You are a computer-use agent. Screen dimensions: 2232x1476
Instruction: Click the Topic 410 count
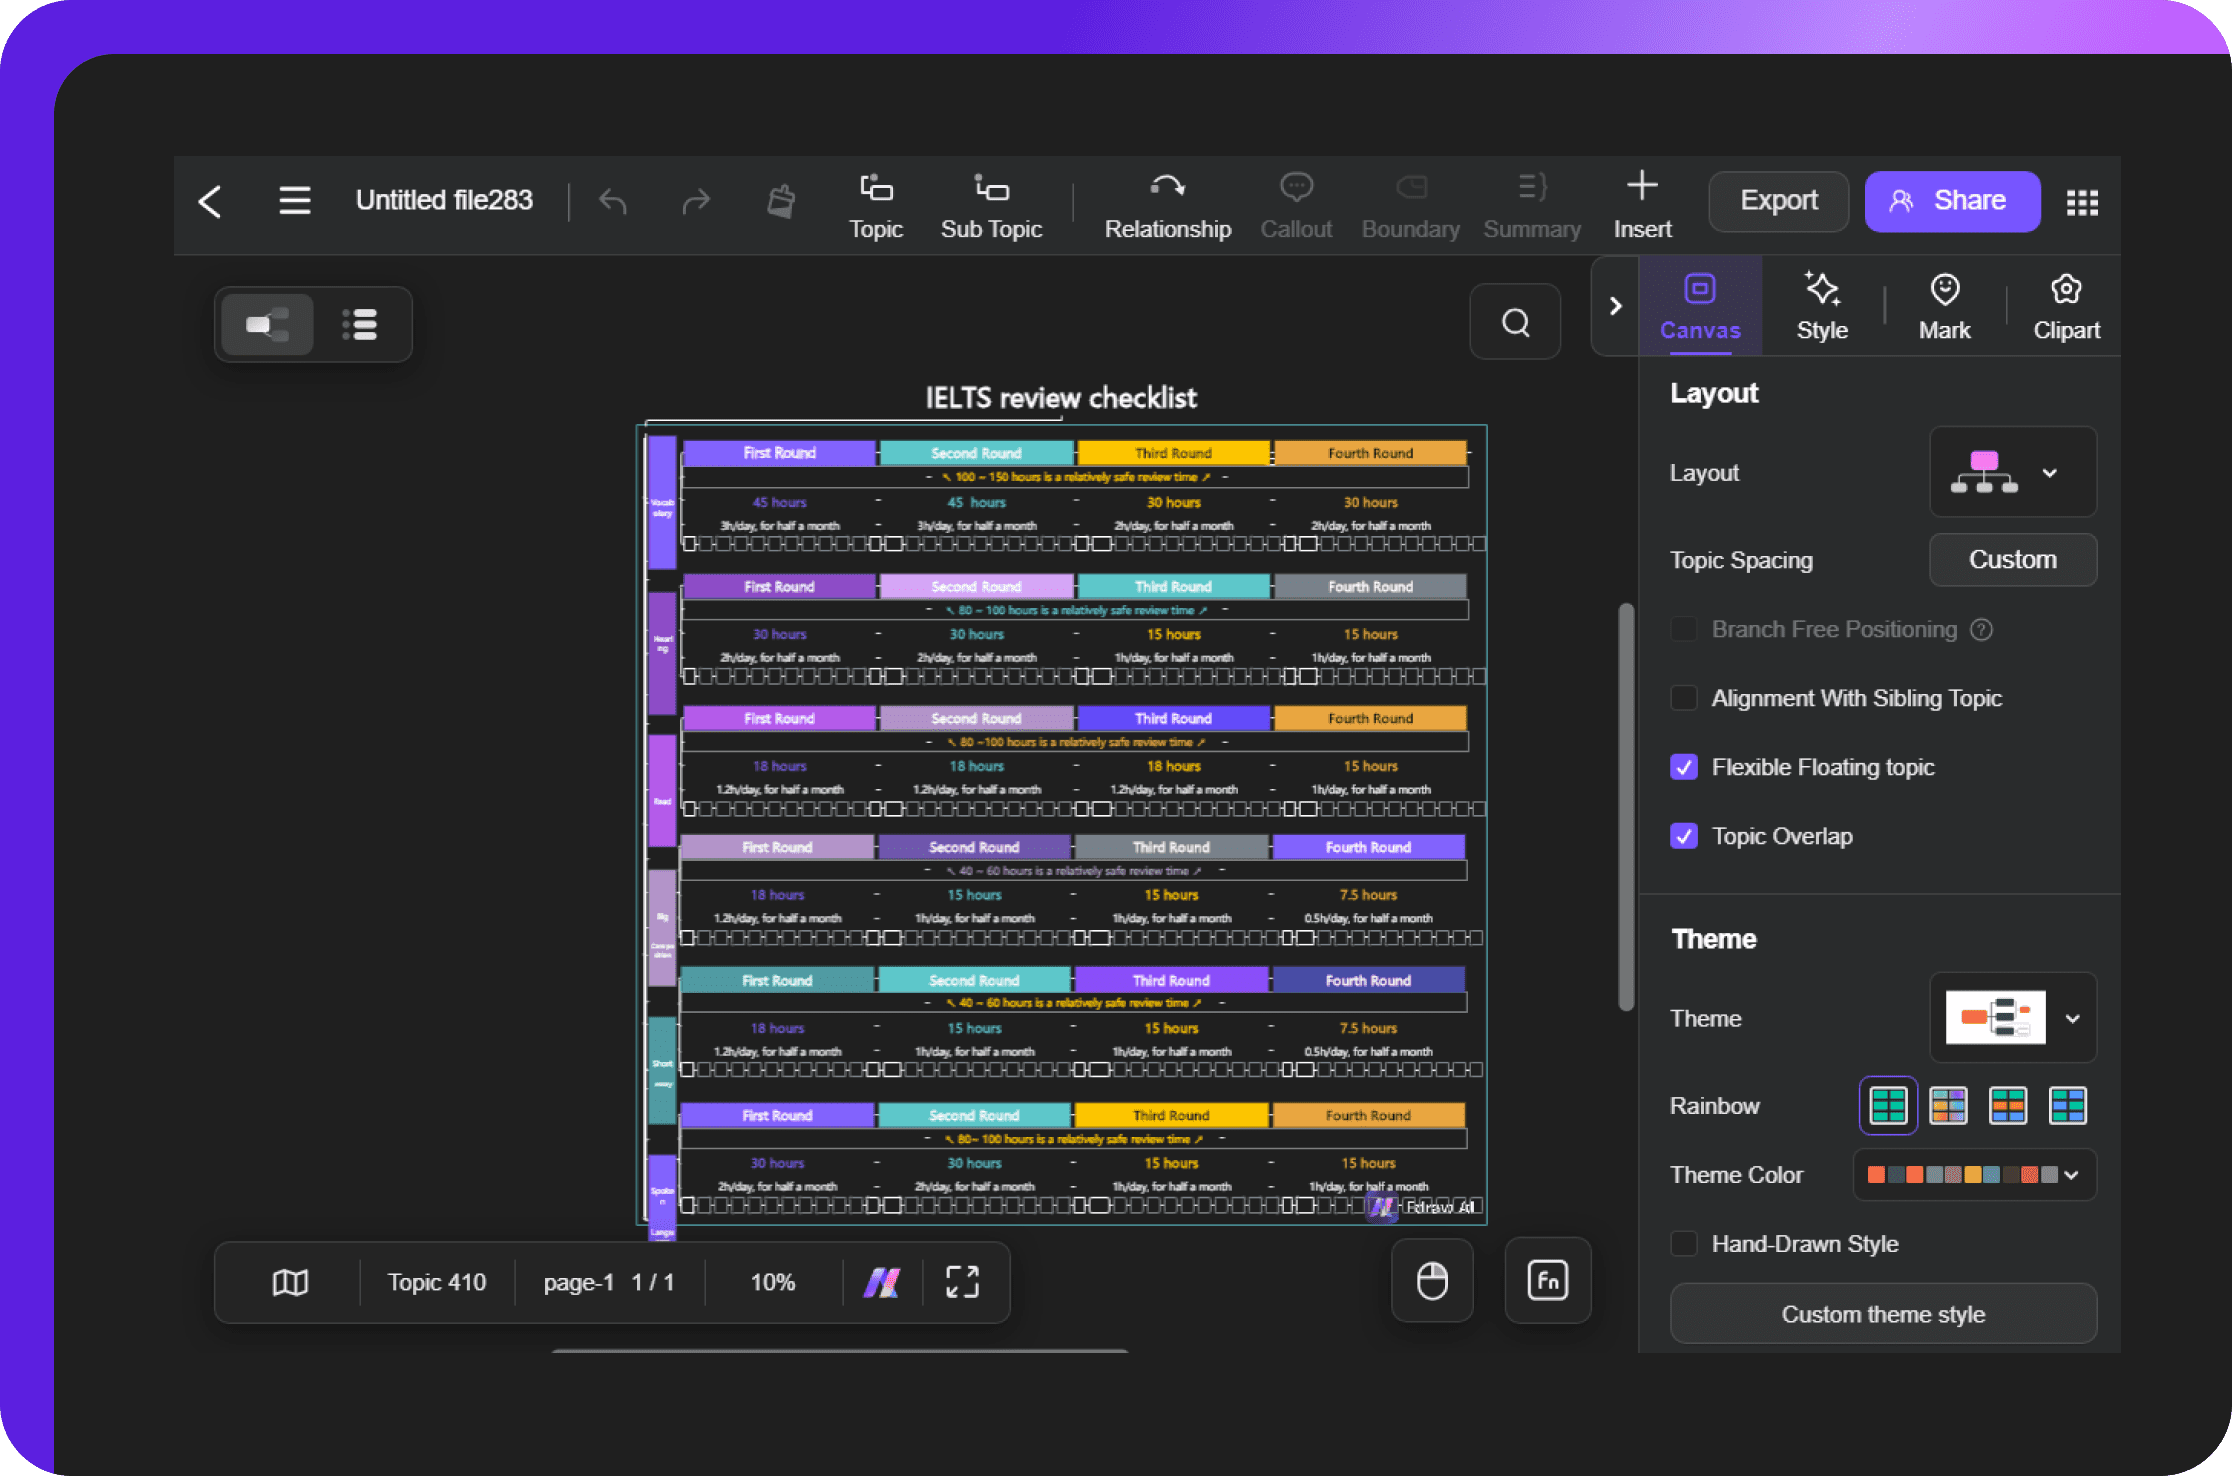(x=436, y=1282)
